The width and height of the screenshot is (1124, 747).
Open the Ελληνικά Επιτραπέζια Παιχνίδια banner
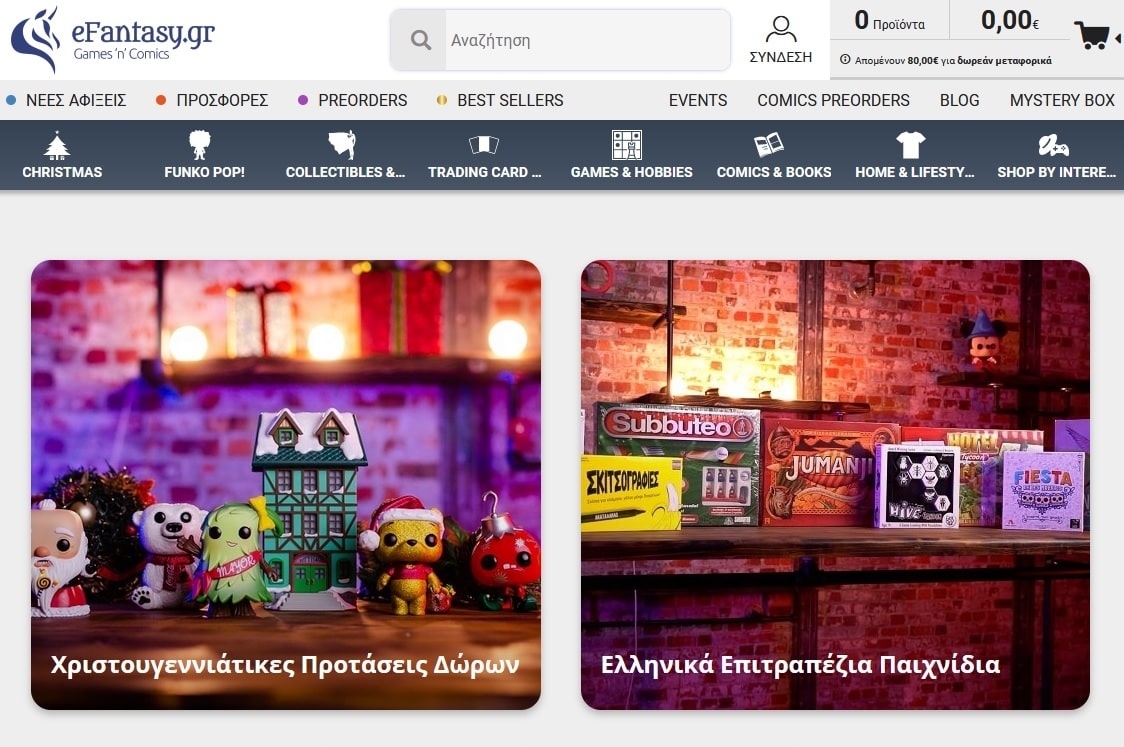pyautogui.click(x=835, y=485)
